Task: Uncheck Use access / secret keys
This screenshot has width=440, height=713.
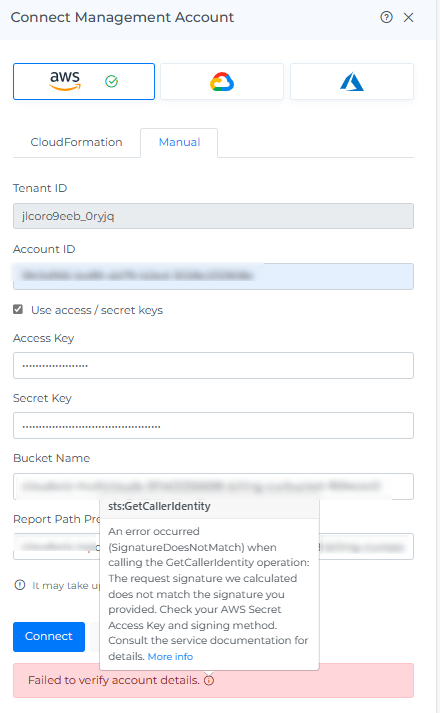Action: coord(18,310)
